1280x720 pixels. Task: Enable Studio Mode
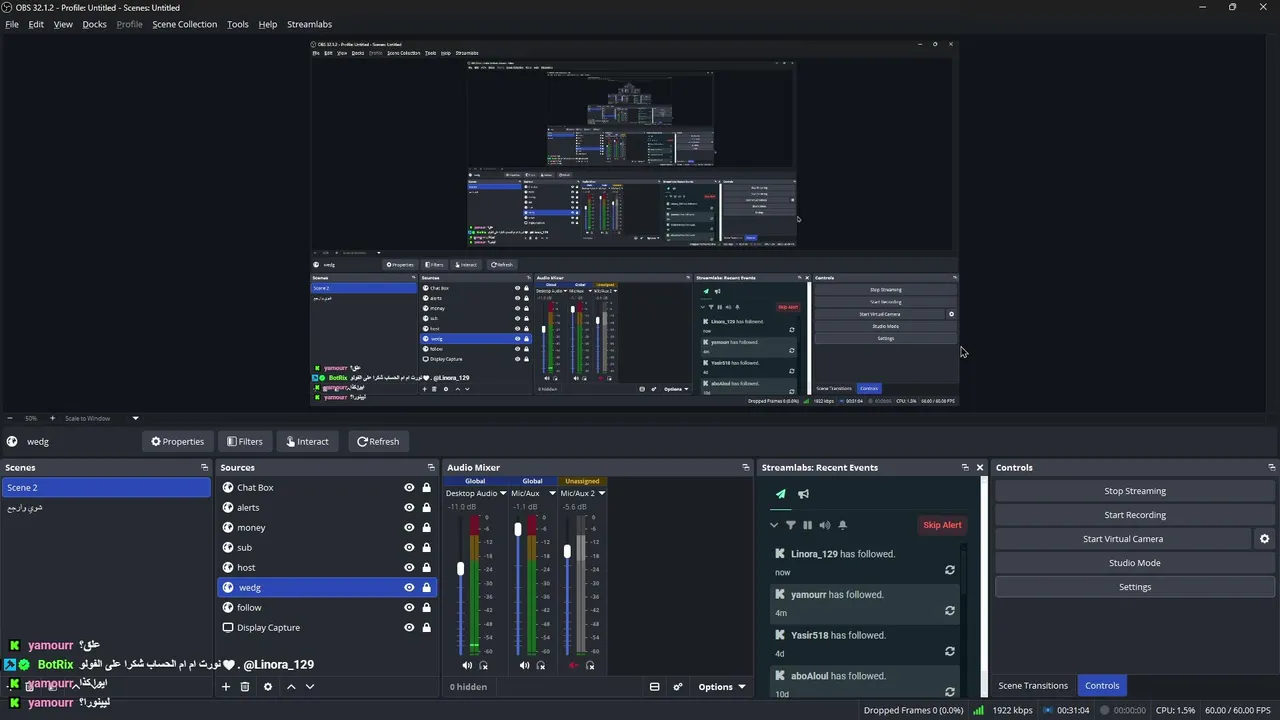1135,563
